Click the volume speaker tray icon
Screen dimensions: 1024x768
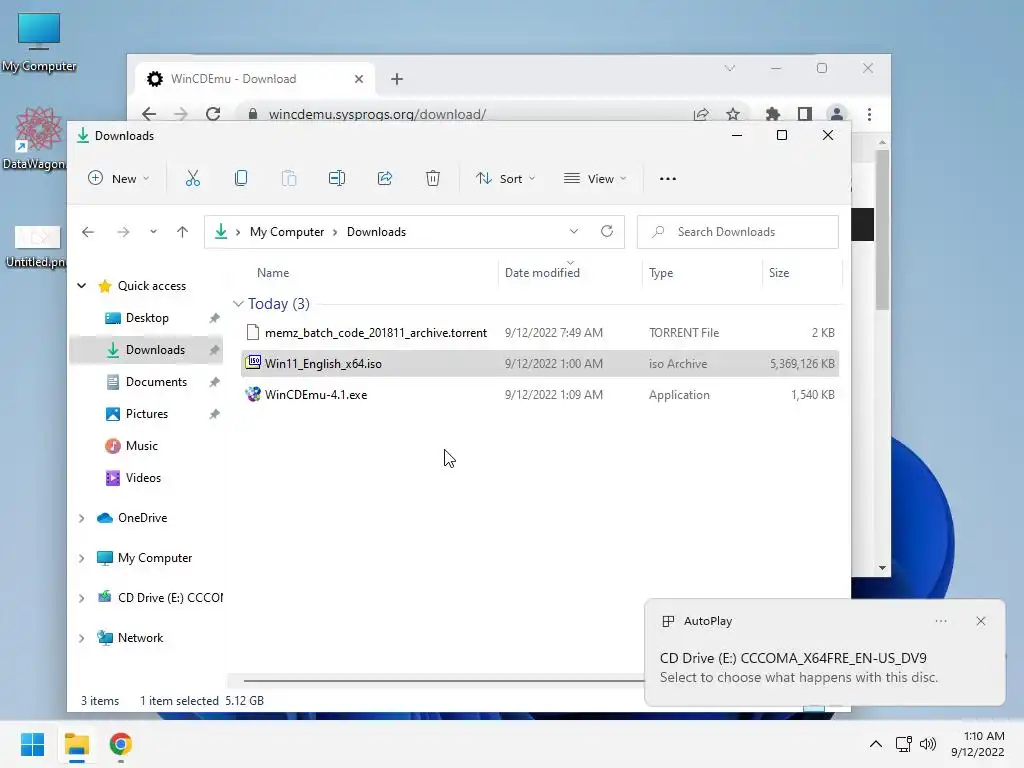coord(927,744)
